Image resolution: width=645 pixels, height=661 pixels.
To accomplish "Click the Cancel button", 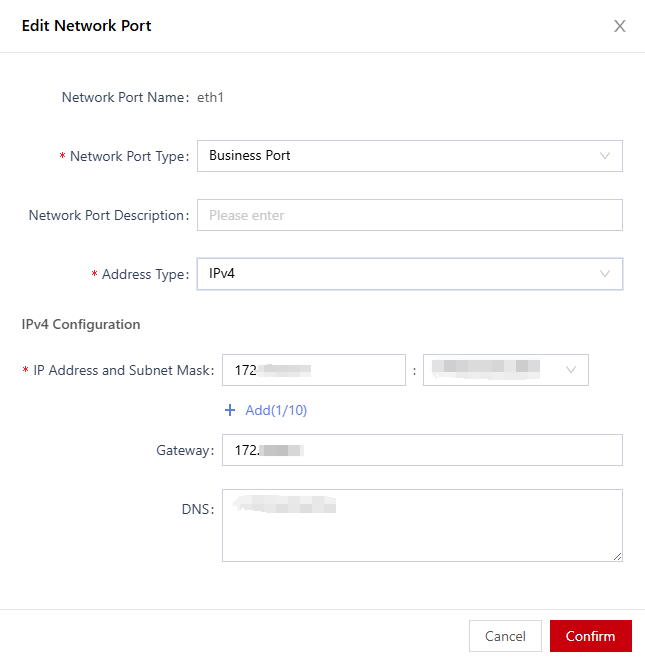I will coord(505,636).
